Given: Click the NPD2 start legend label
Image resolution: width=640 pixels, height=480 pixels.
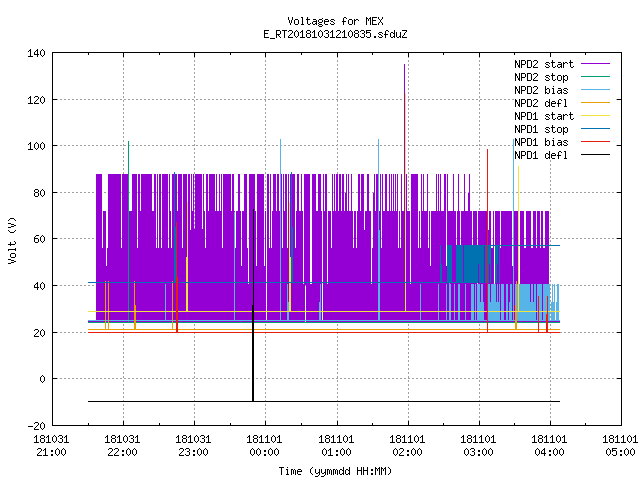Looking at the screenshot, I should 544,64.
